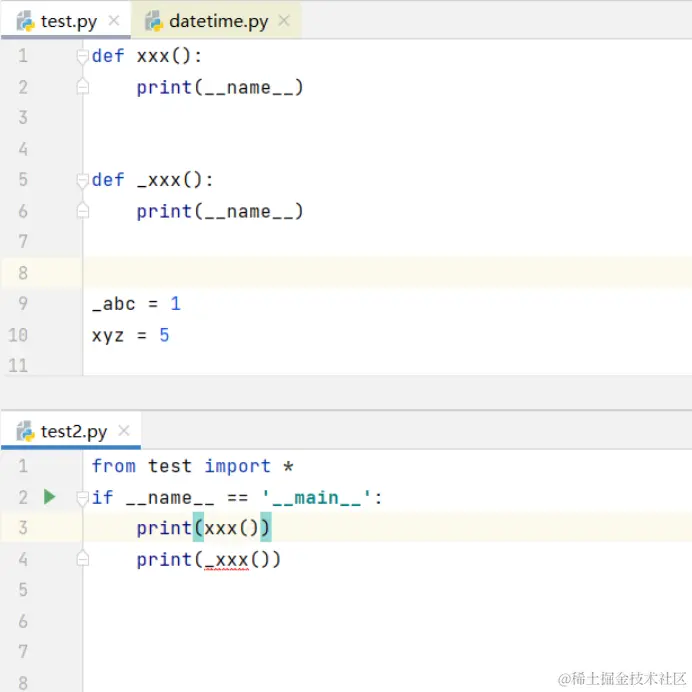Click line number 10 in test.py gutter
Image resolution: width=692 pixels, height=692 pixels.
tap(18, 335)
